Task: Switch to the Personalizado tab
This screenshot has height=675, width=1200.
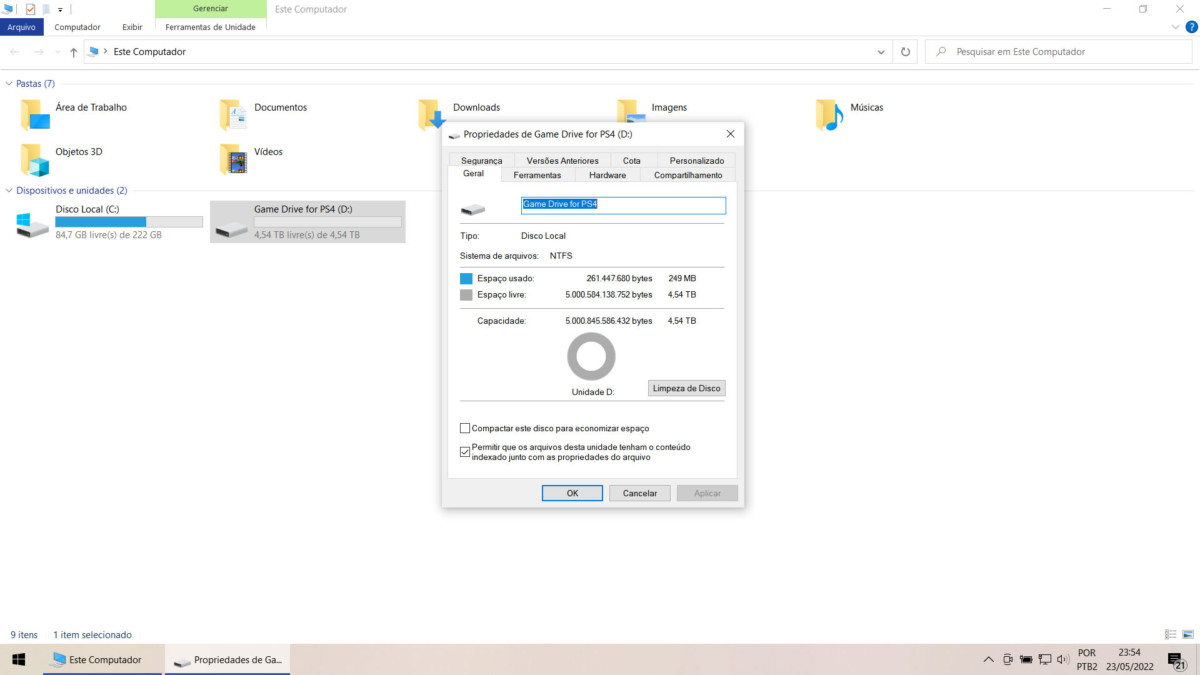Action: [x=697, y=160]
